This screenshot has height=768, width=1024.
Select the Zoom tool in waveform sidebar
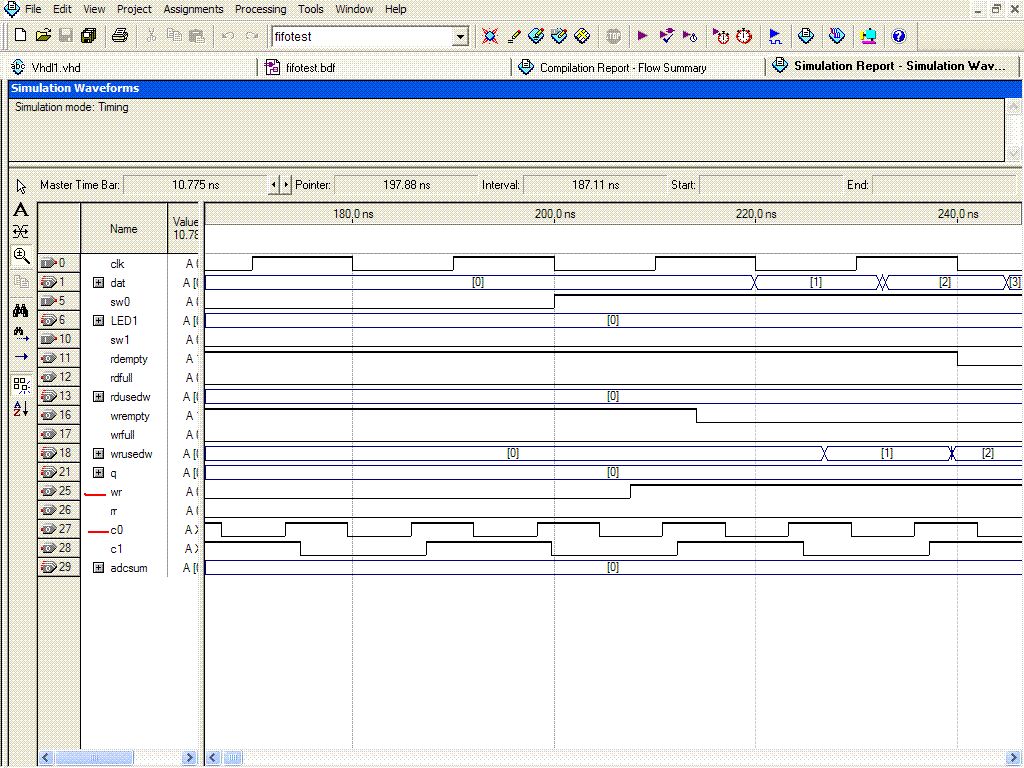(x=21, y=256)
